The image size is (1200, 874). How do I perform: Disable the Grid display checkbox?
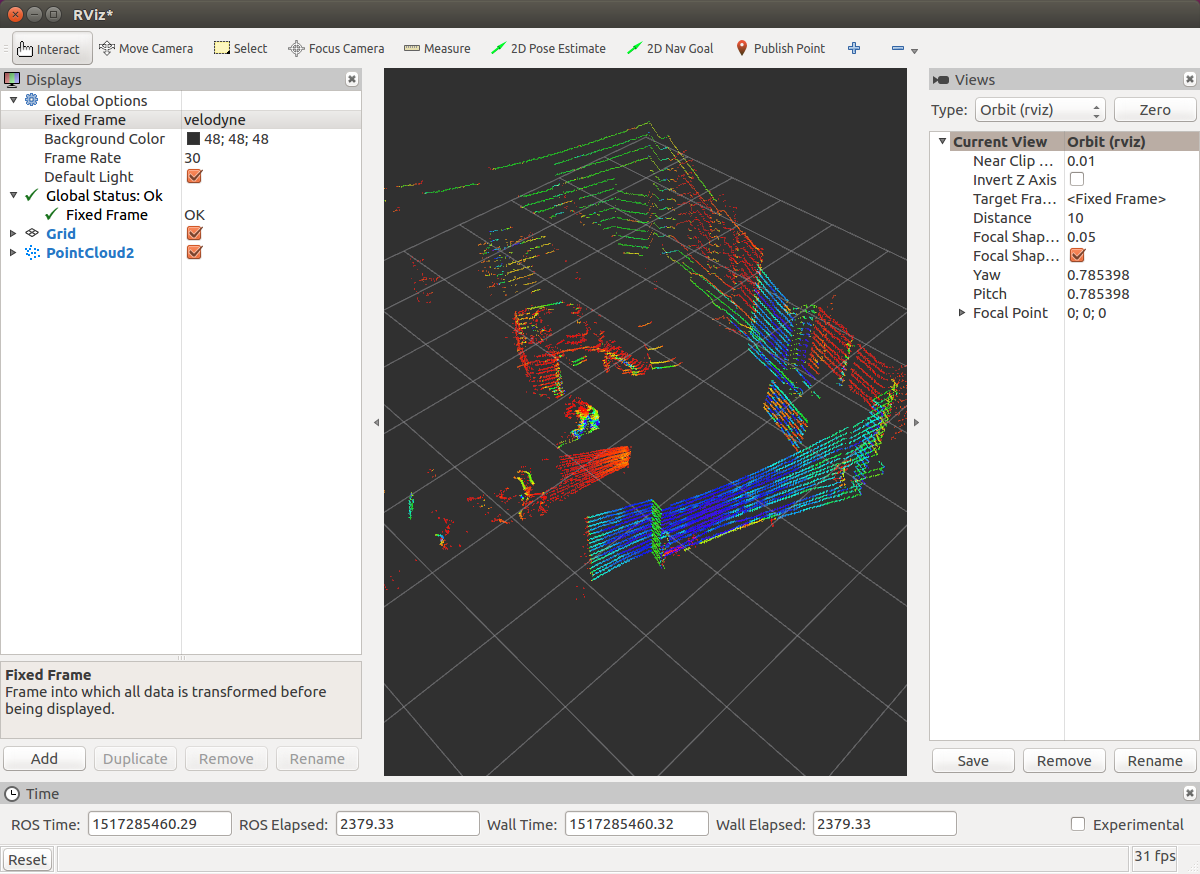click(194, 233)
